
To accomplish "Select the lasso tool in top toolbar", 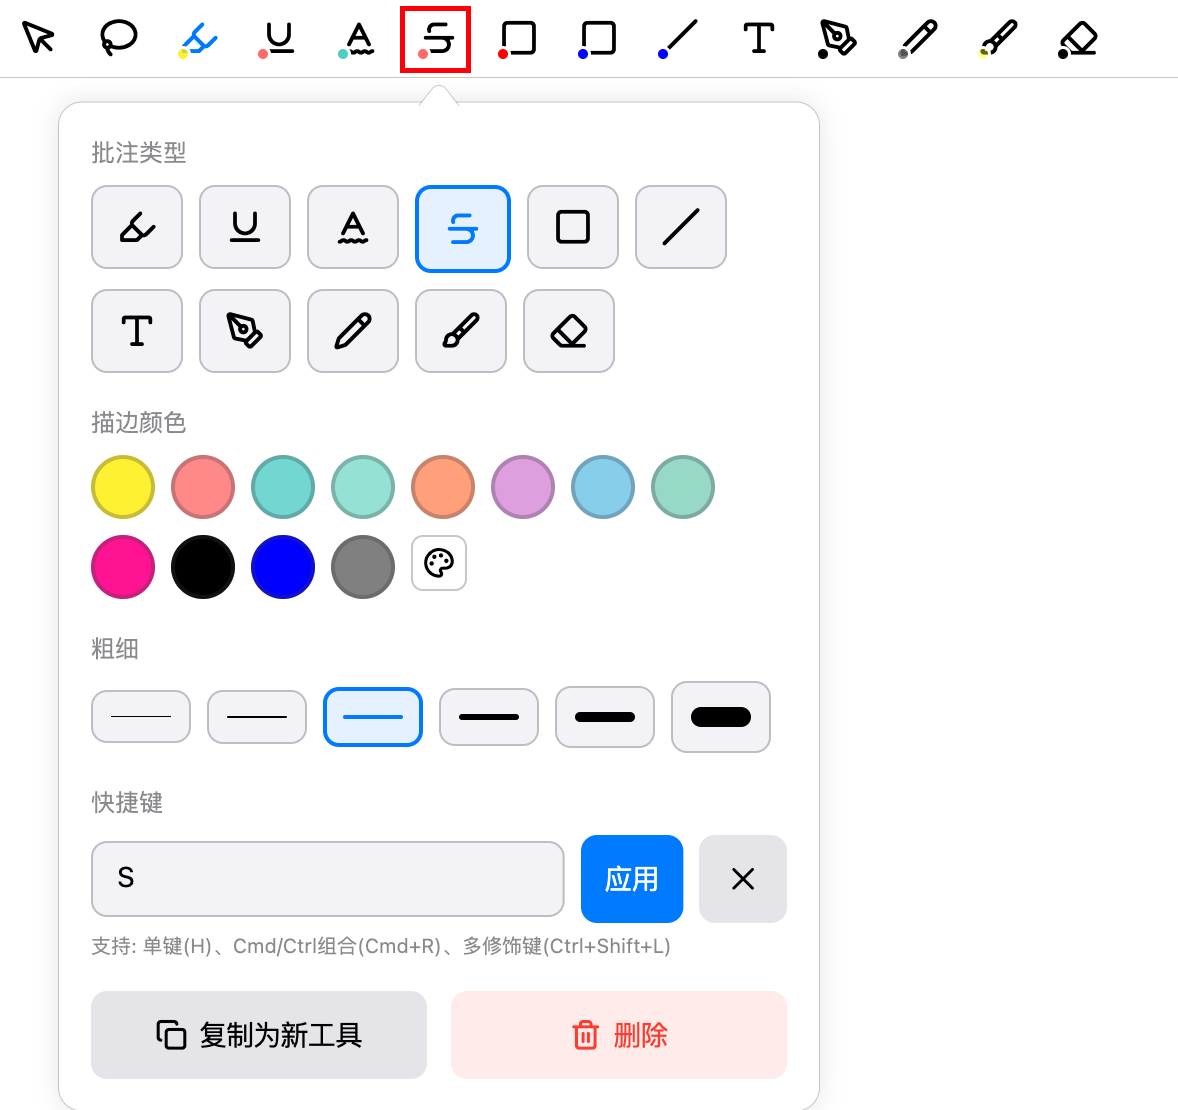I will 118,38.
